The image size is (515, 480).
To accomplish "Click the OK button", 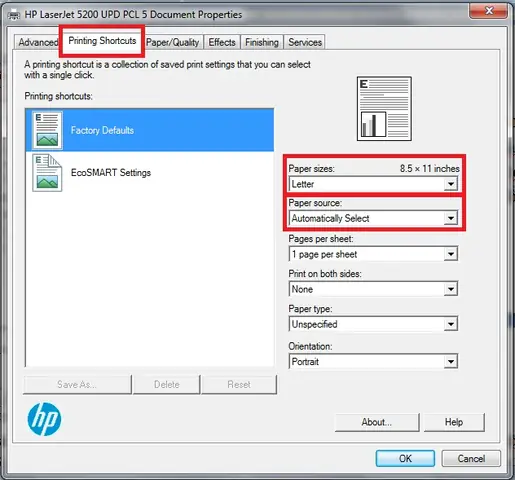I will click(x=405, y=458).
